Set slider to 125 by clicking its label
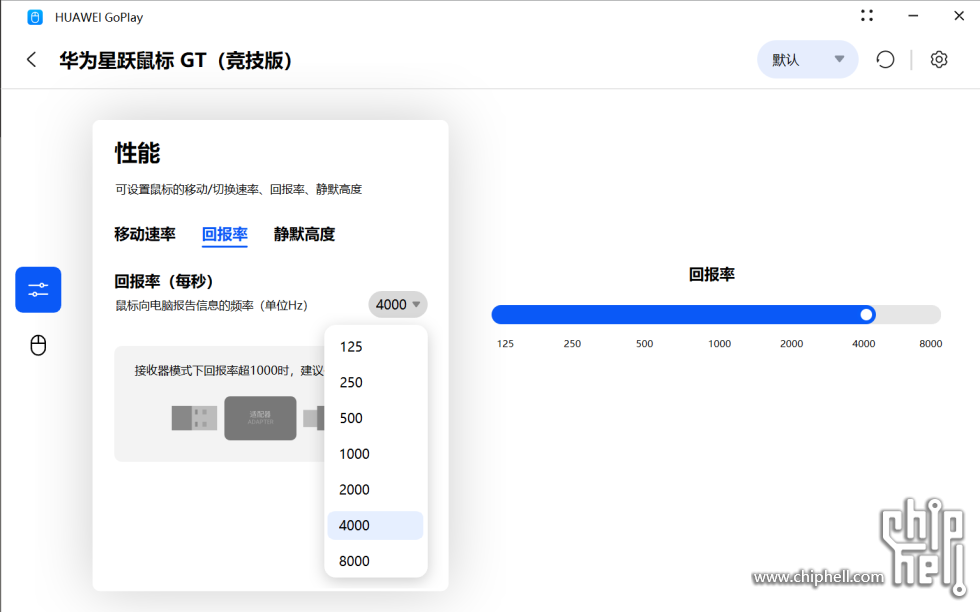980x612 pixels. click(x=505, y=344)
